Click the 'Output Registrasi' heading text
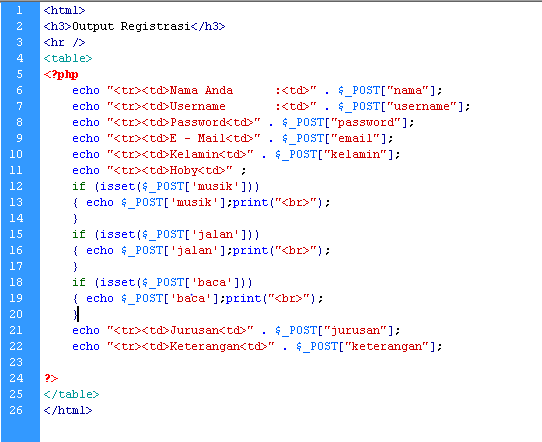Screen dimensions: 542x442 pyautogui.click(x=131, y=26)
